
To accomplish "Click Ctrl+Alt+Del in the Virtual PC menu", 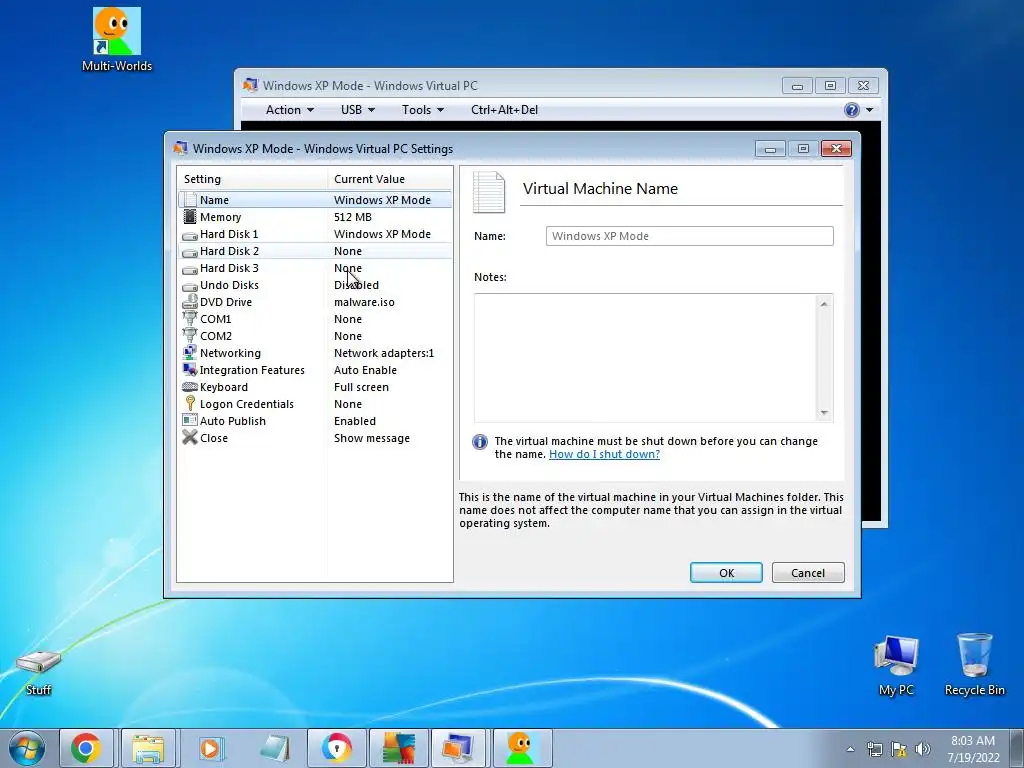I will click(504, 110).
